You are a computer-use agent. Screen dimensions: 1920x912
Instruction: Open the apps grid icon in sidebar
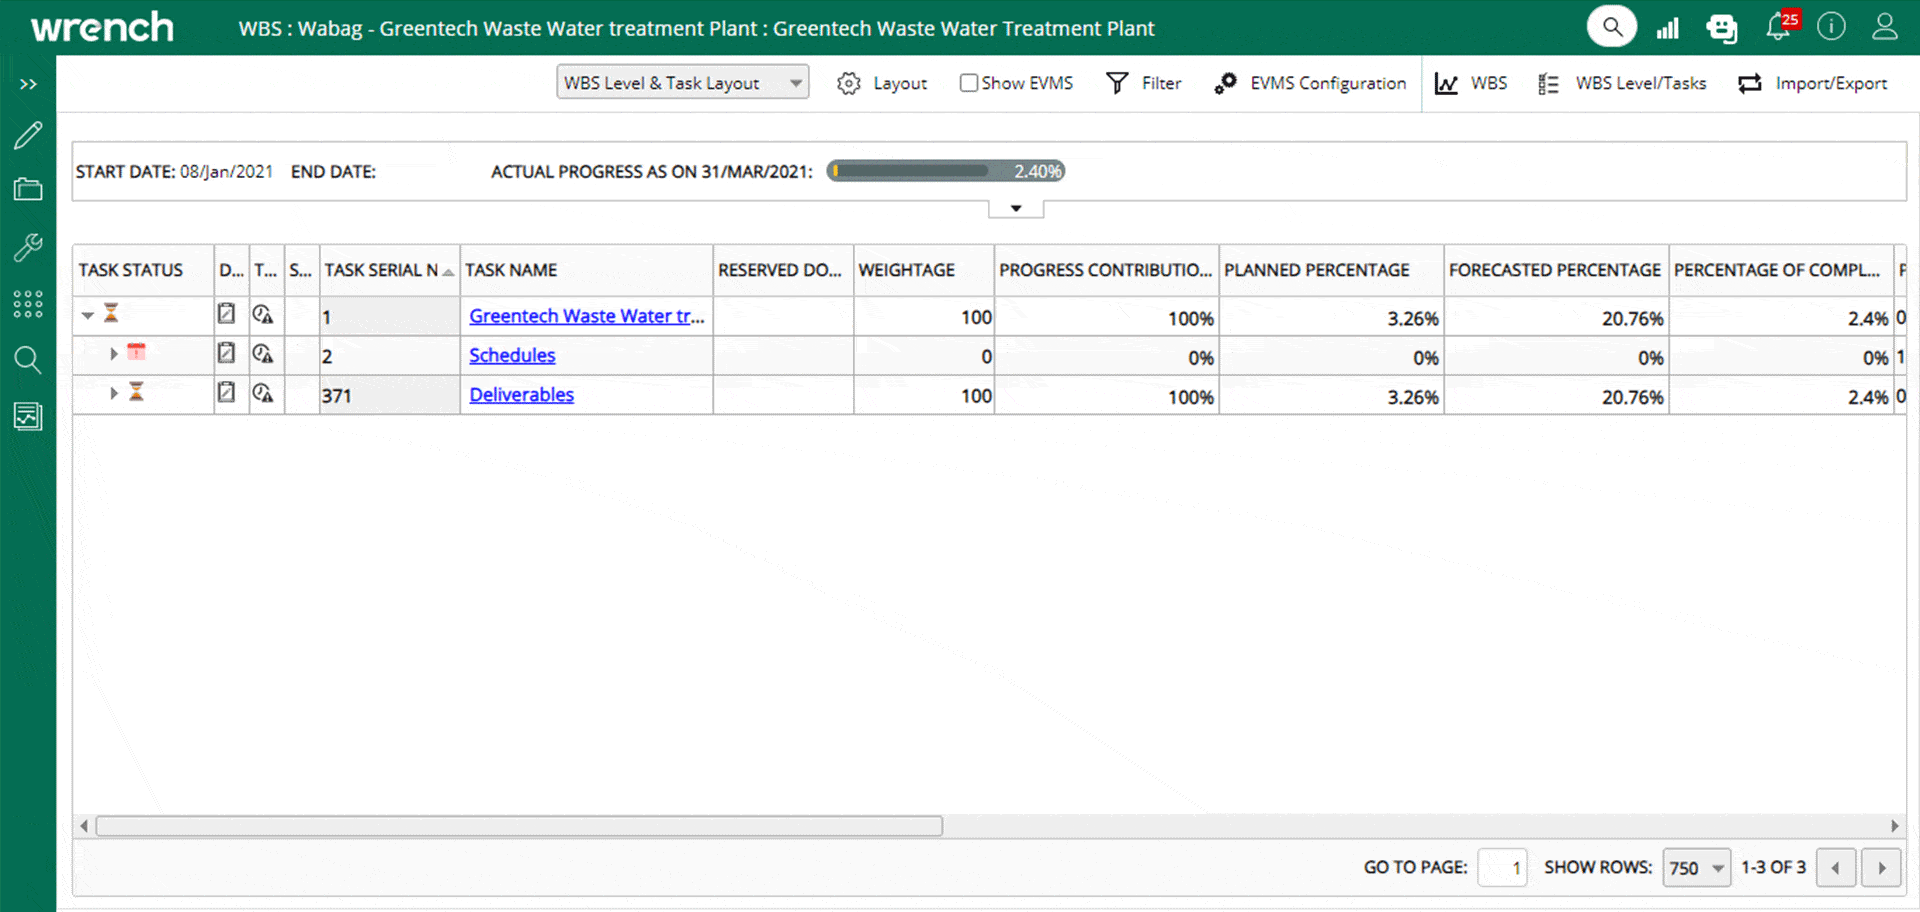(x=28, y=304)
